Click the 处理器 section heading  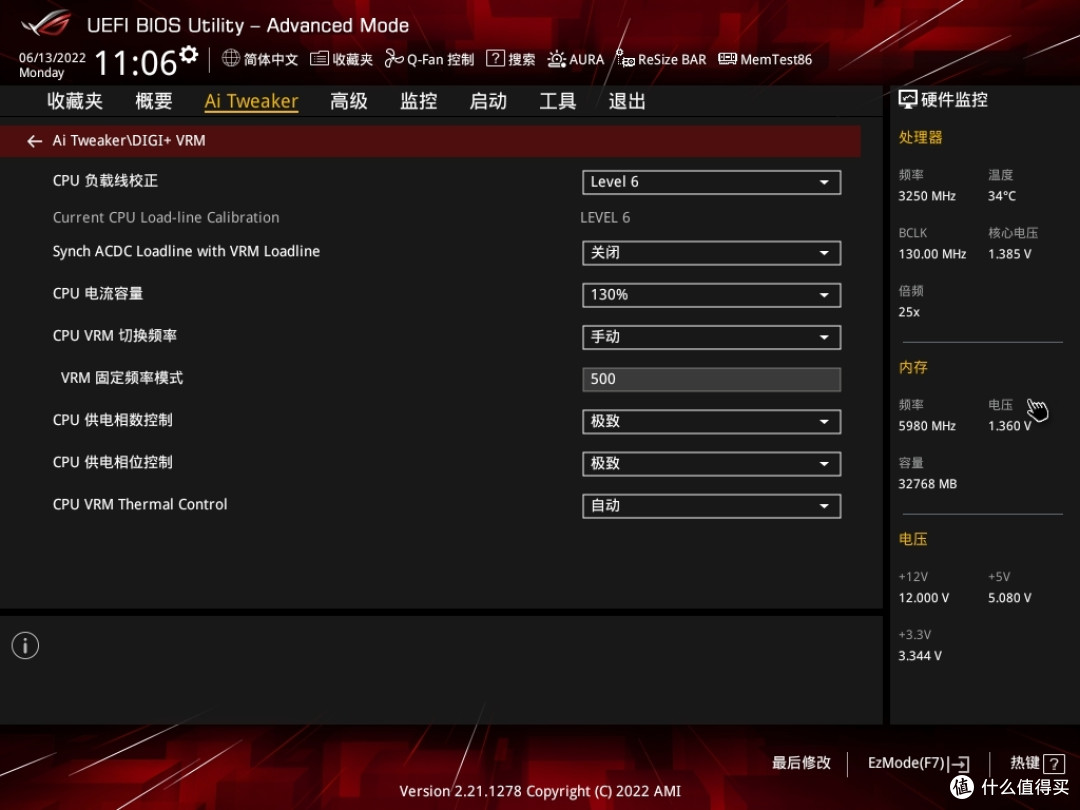[920, 138]
